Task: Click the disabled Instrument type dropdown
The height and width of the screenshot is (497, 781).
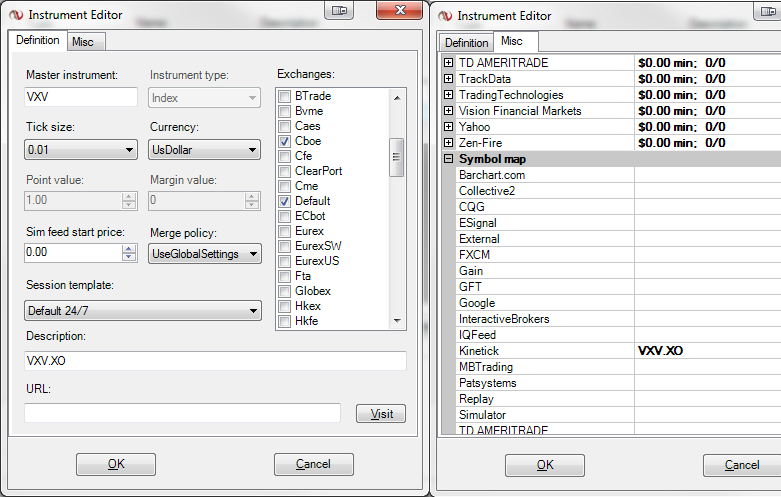Action: click(x=204, y=98)
